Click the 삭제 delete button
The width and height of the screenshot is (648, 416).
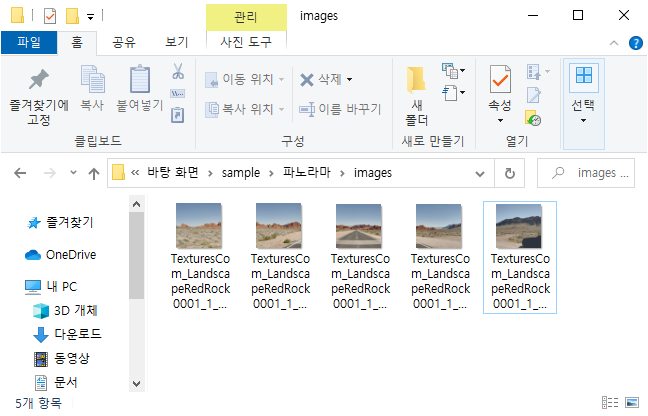pyautogui.click(x=321, y=79)
